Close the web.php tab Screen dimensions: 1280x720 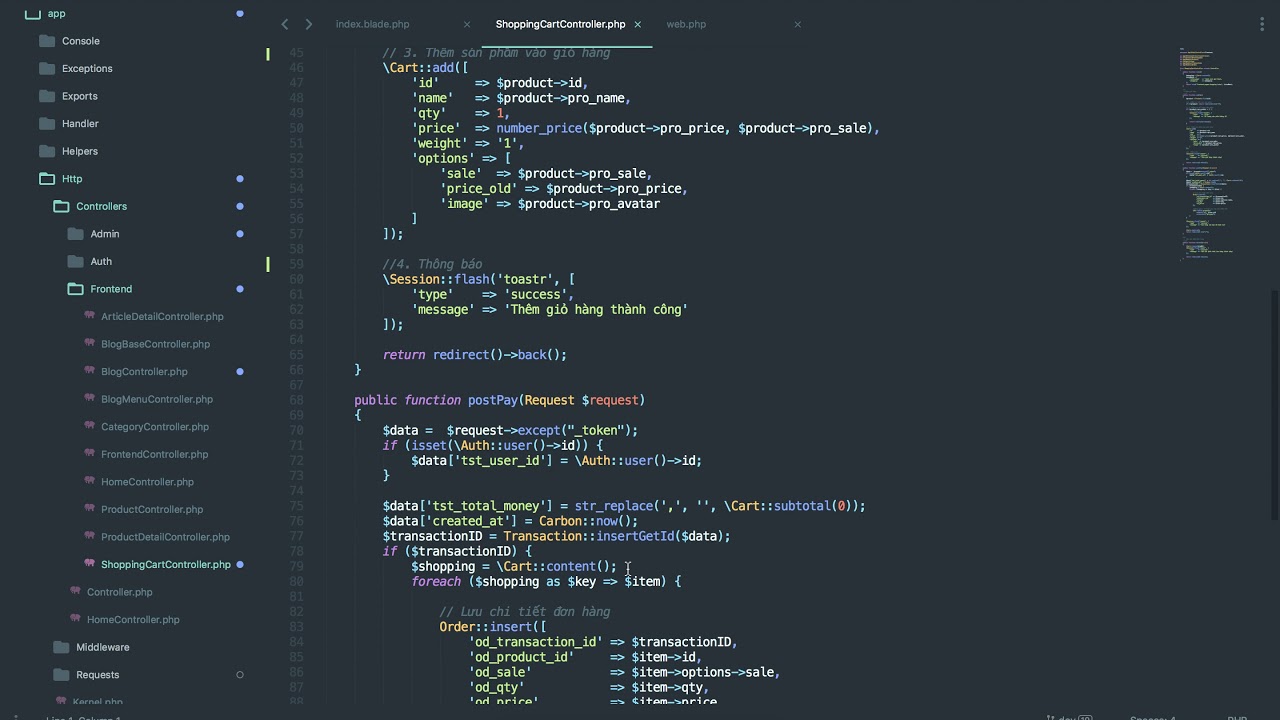click(x=797, y=24)
